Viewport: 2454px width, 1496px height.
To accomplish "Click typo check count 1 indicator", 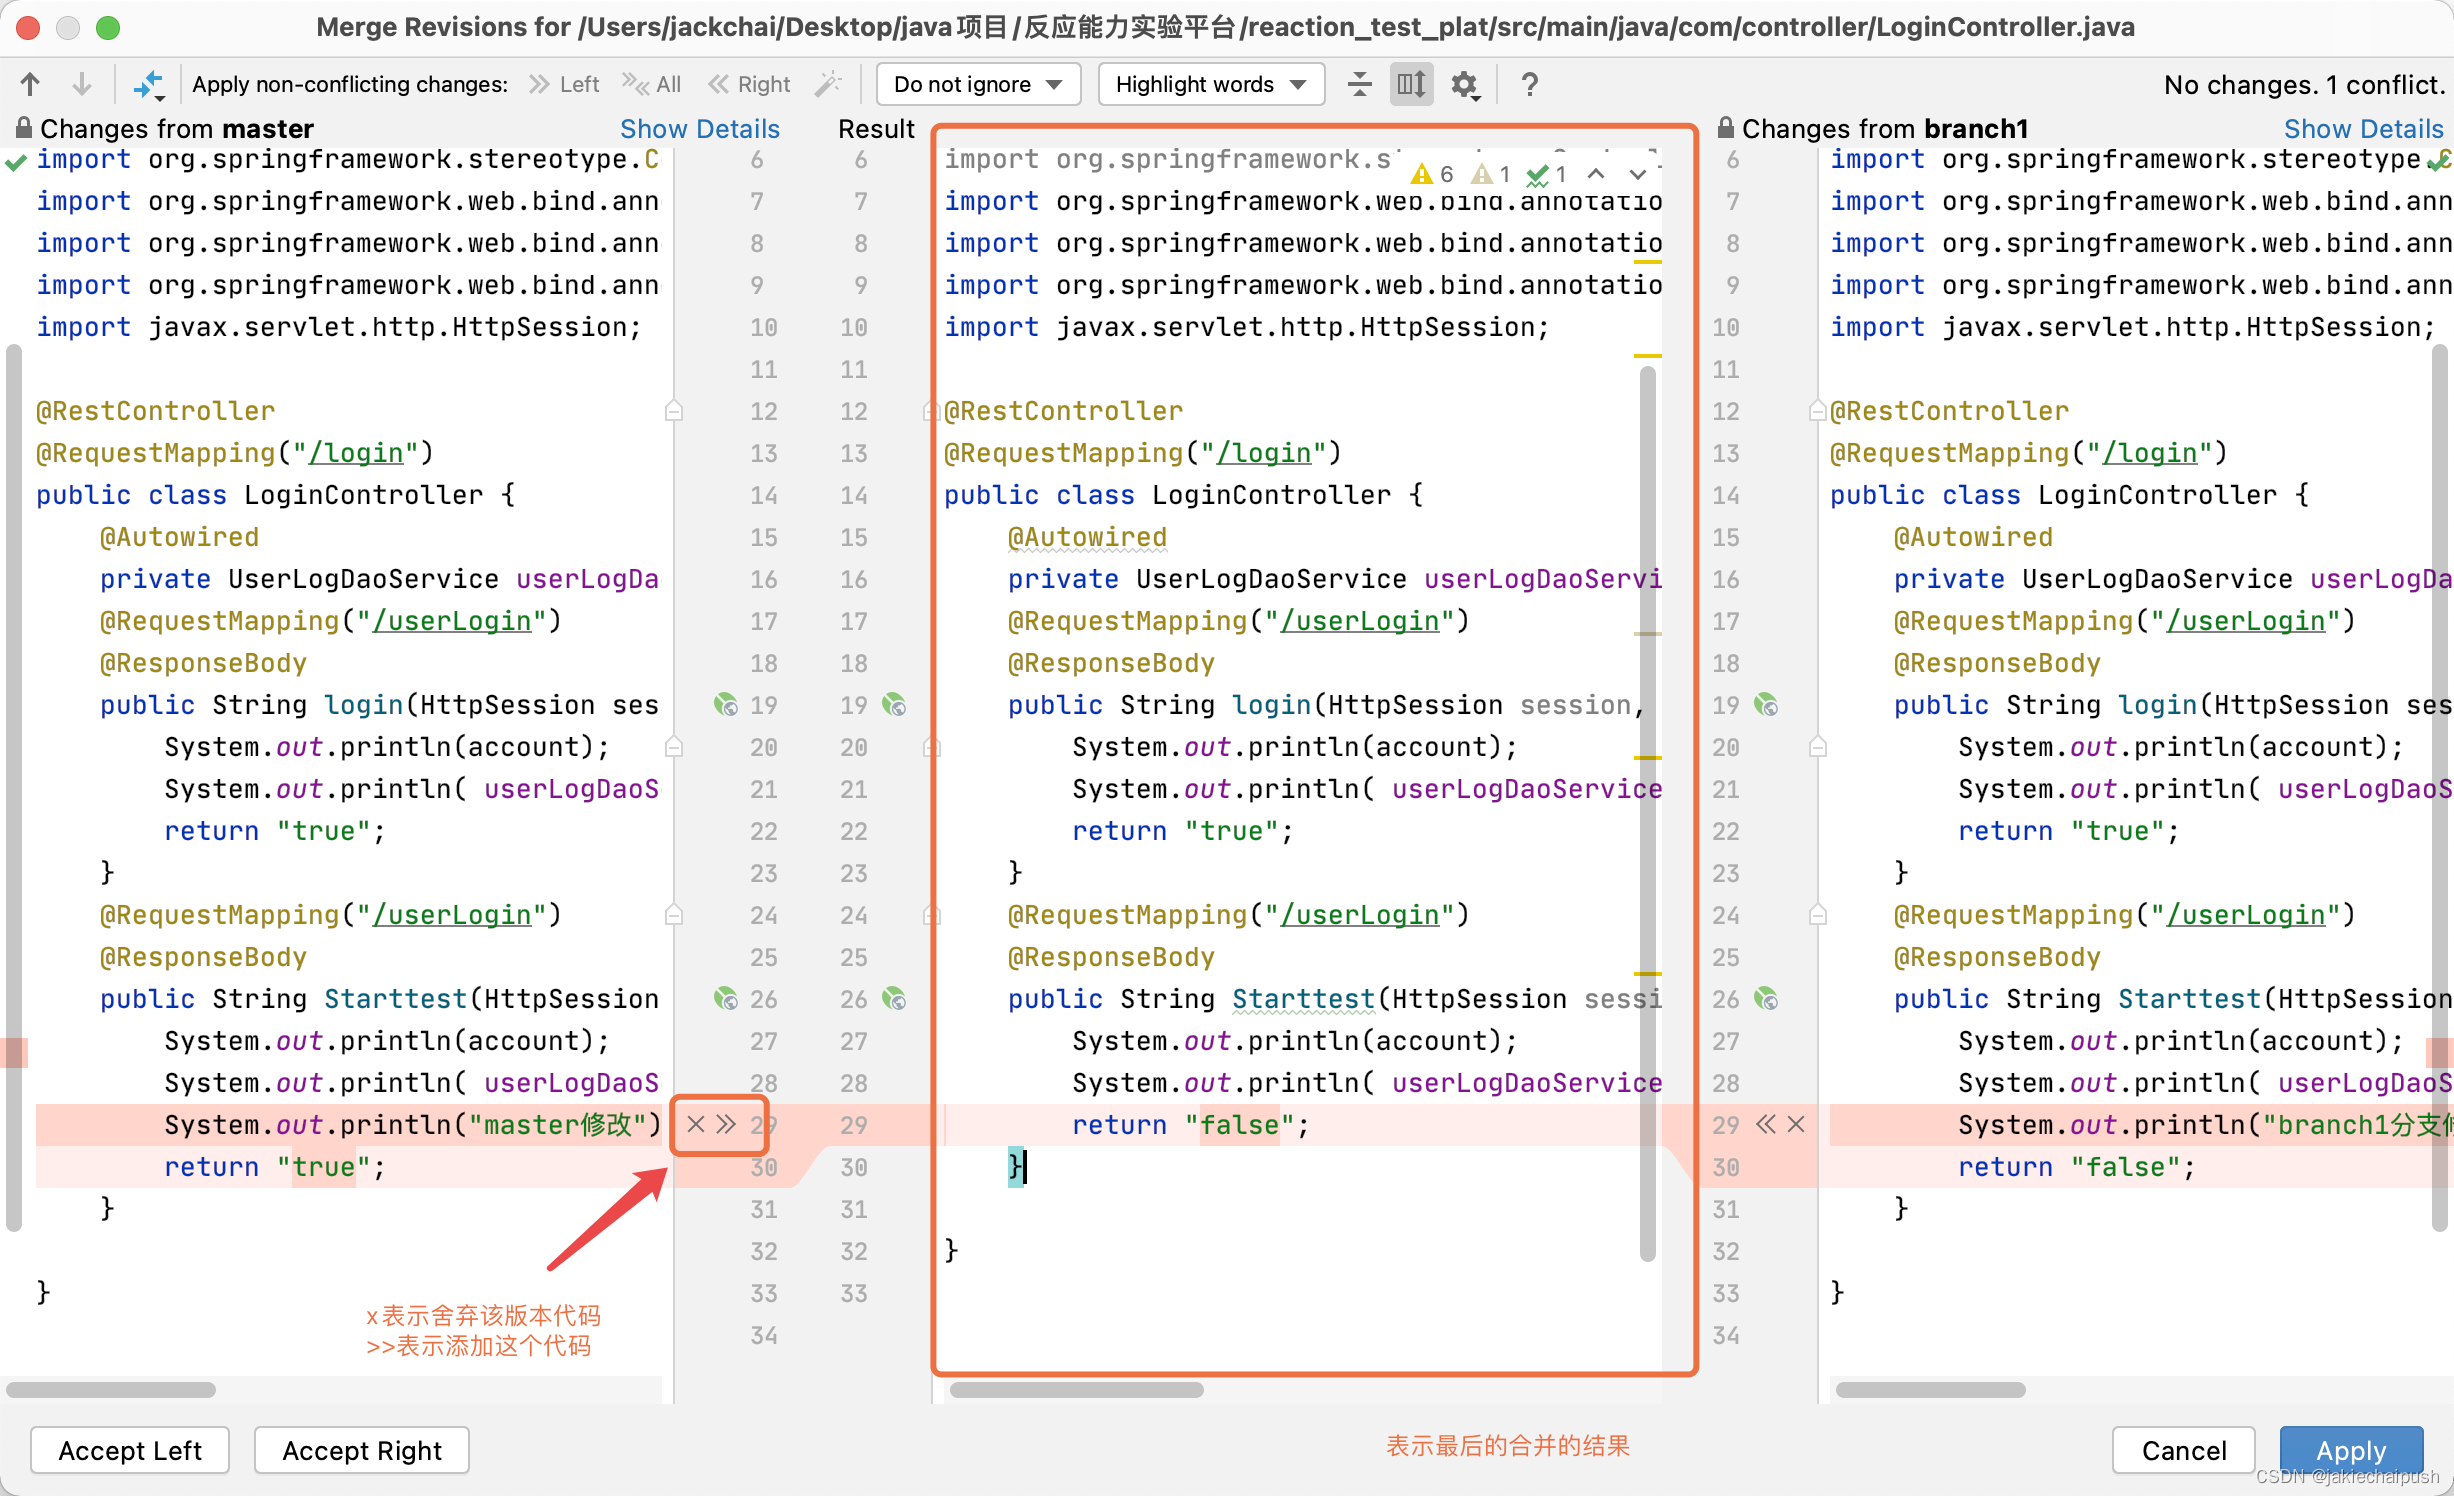I will (1547, 174).
